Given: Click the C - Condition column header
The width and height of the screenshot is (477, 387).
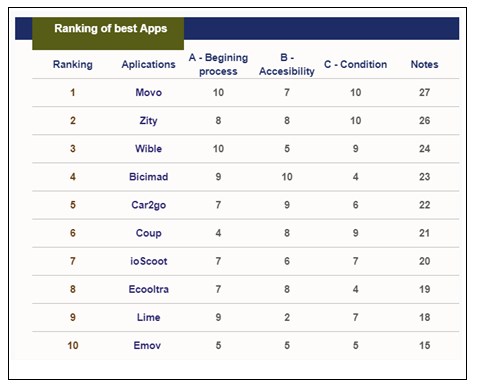Looking at the screenshot, I should click(x=355, y=64).
